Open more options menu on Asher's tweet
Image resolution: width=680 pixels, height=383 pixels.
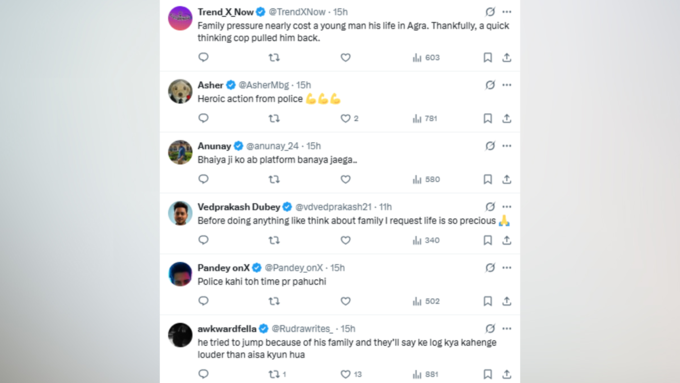coord(507,85)
